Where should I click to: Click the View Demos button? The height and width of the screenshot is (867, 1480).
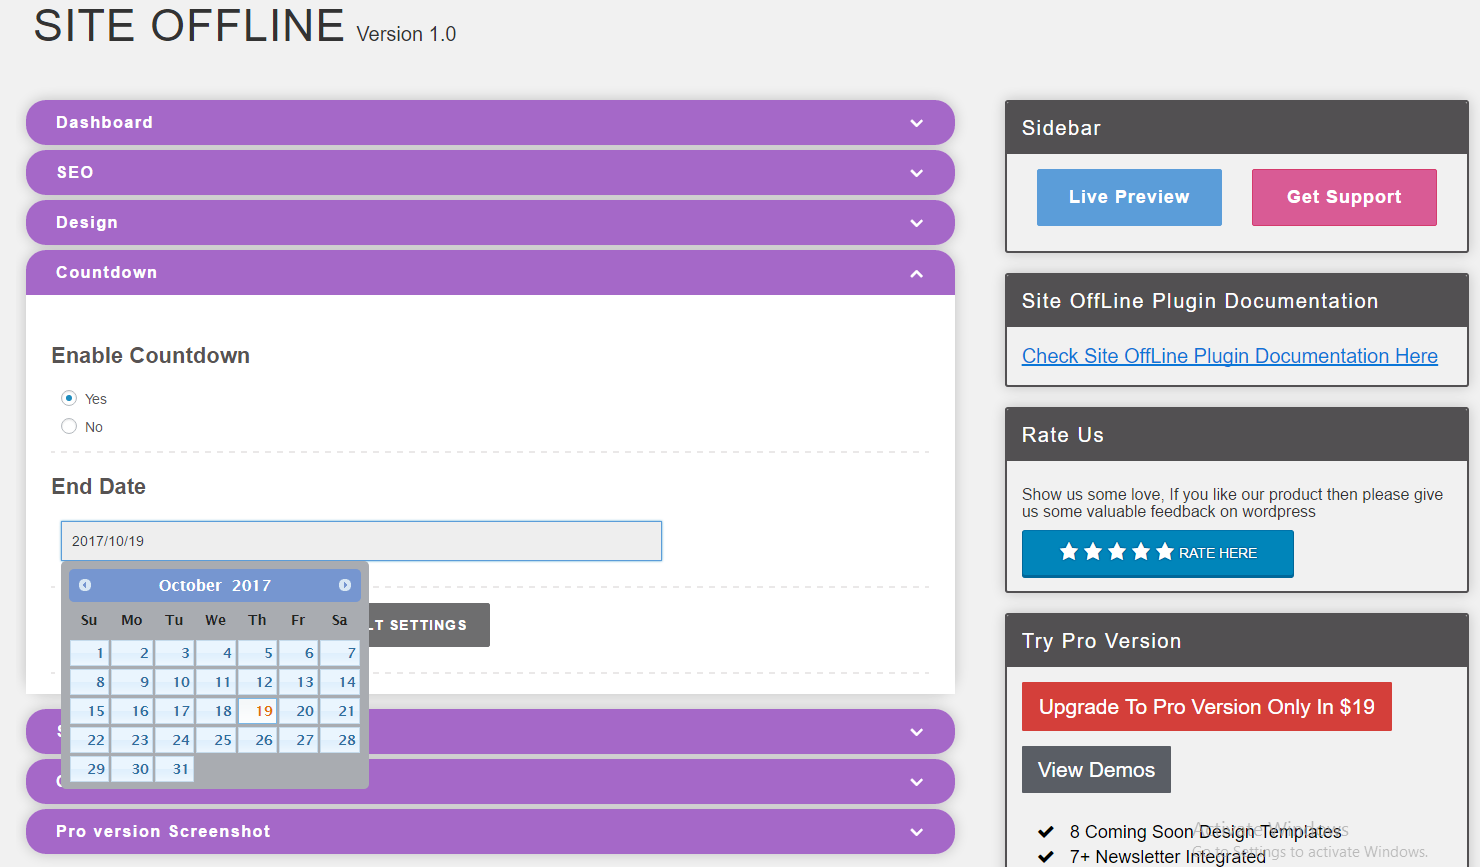point(1096,770)
